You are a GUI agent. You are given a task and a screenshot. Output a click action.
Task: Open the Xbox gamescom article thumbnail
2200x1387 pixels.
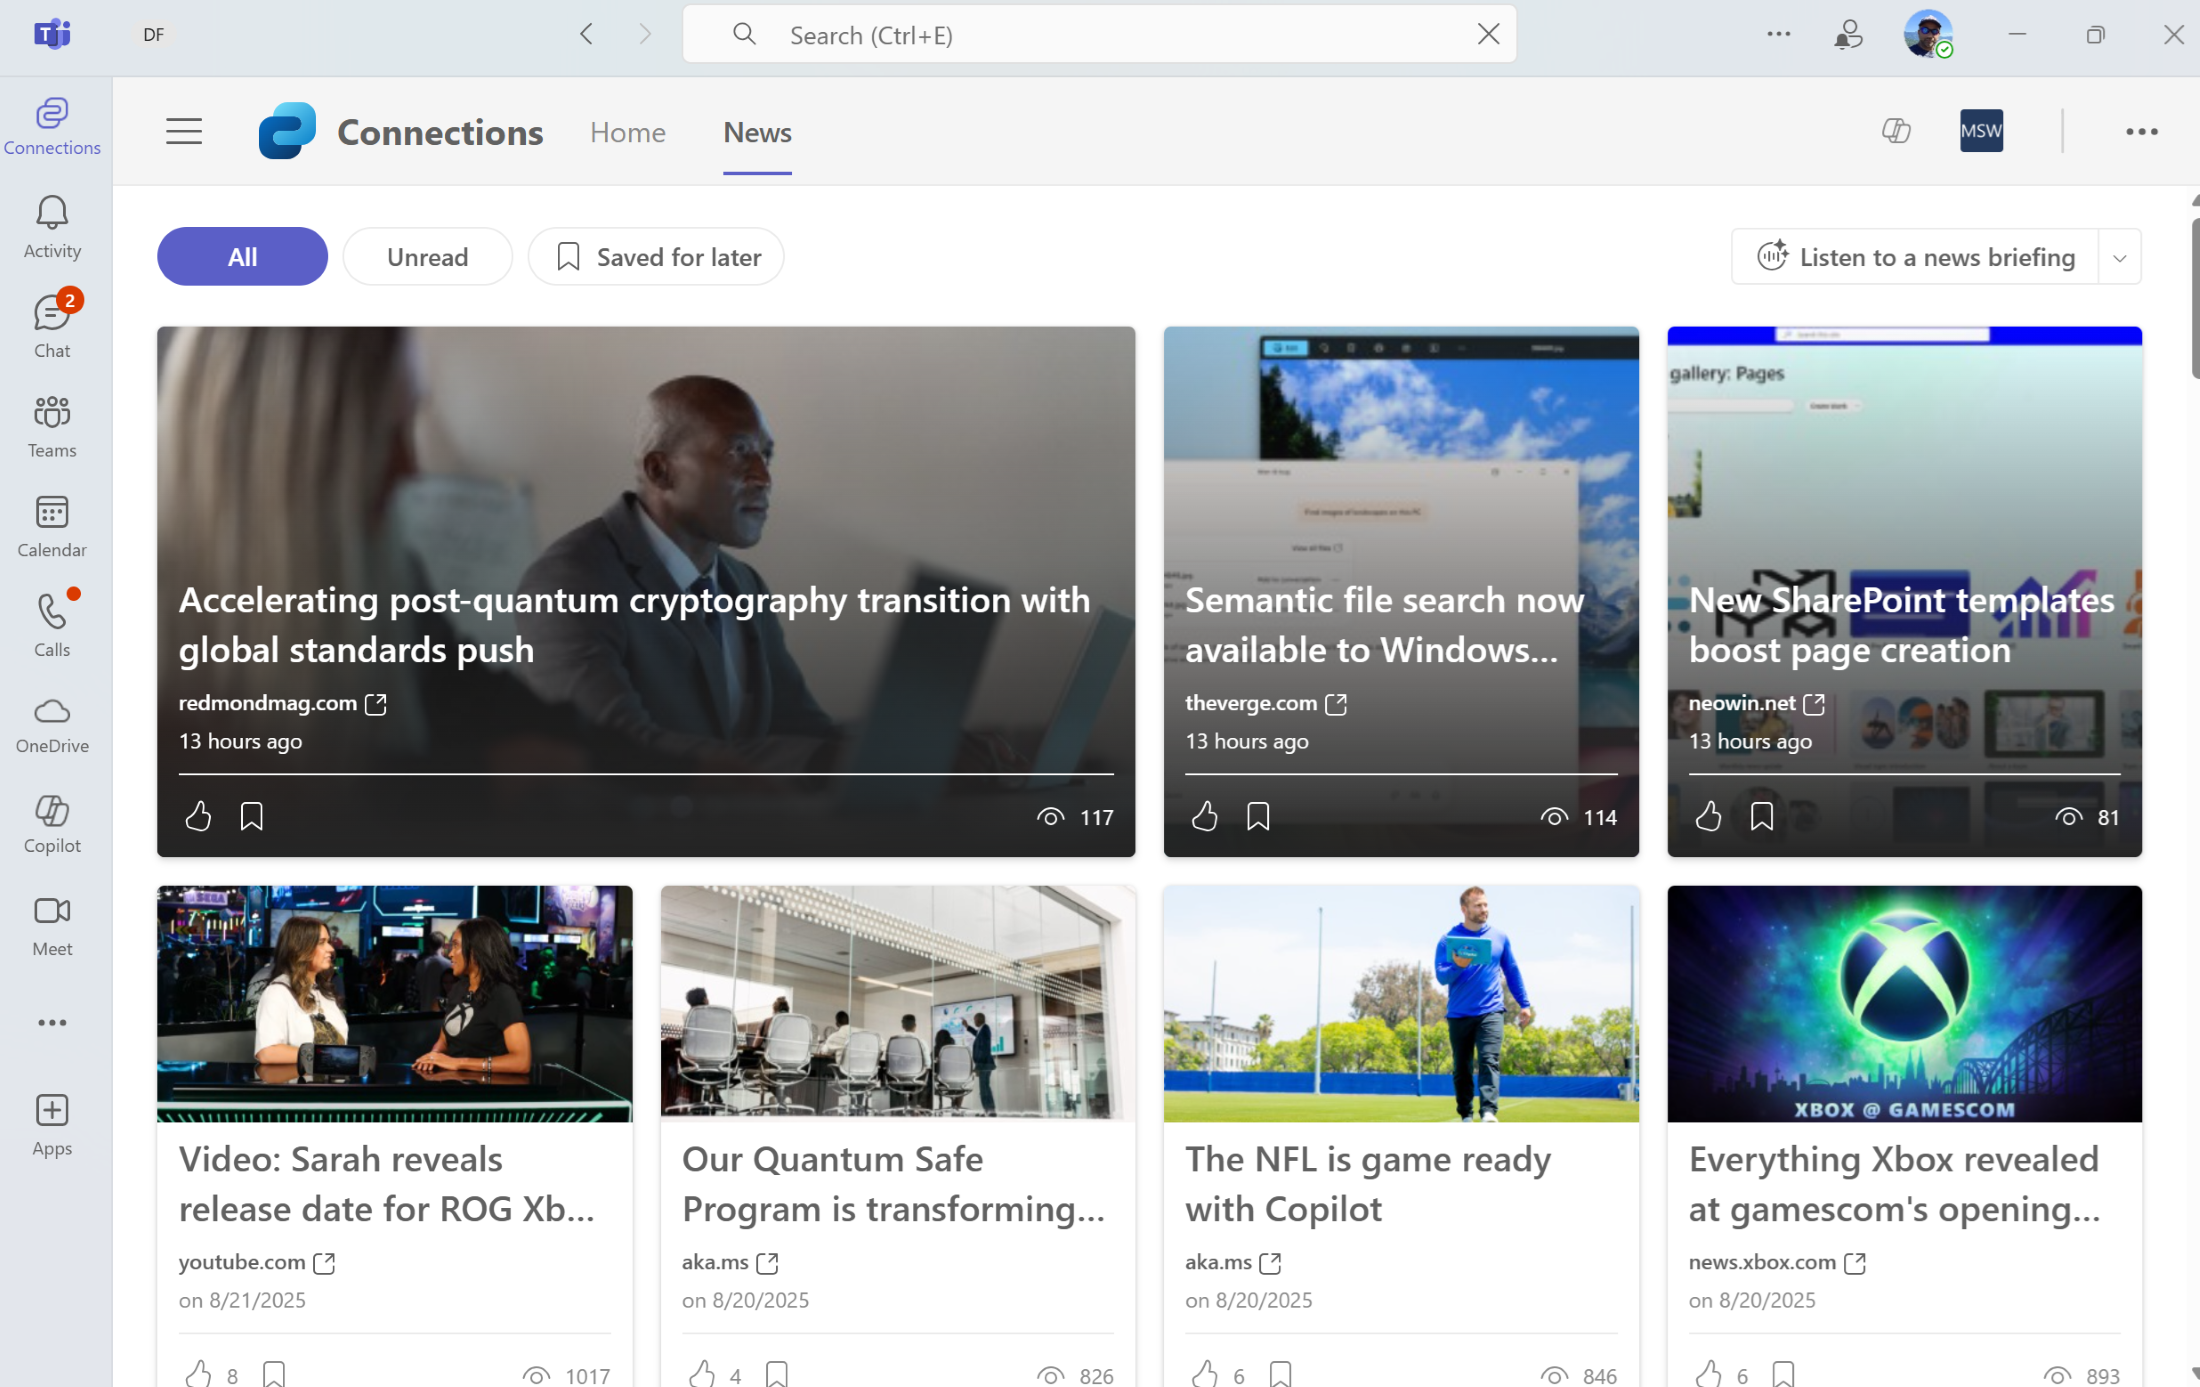click(1904, 1003)
